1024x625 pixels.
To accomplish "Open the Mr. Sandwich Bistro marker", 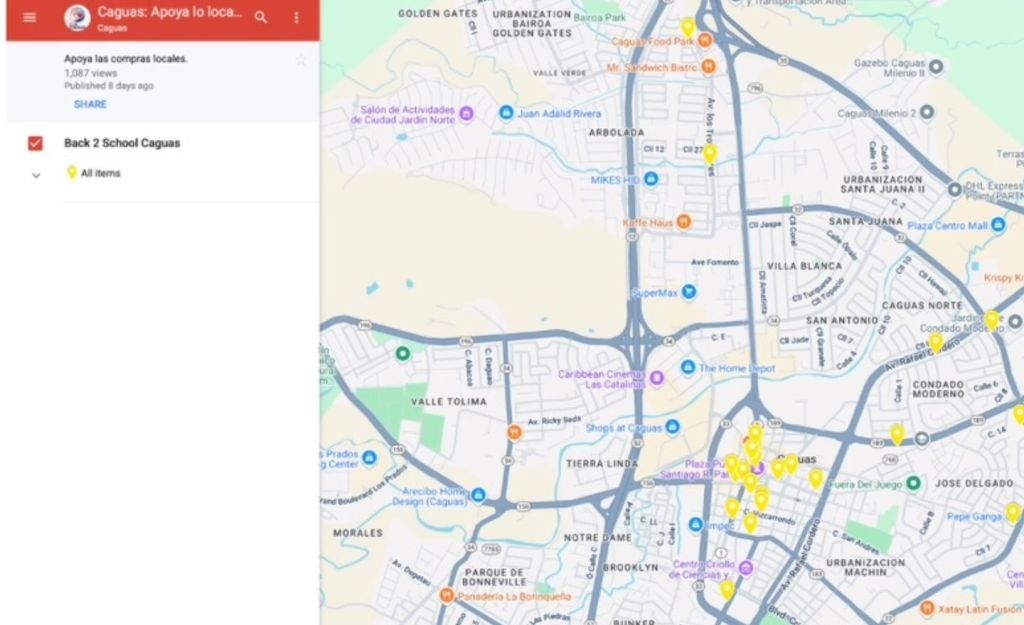I will (x=709, y=67).
